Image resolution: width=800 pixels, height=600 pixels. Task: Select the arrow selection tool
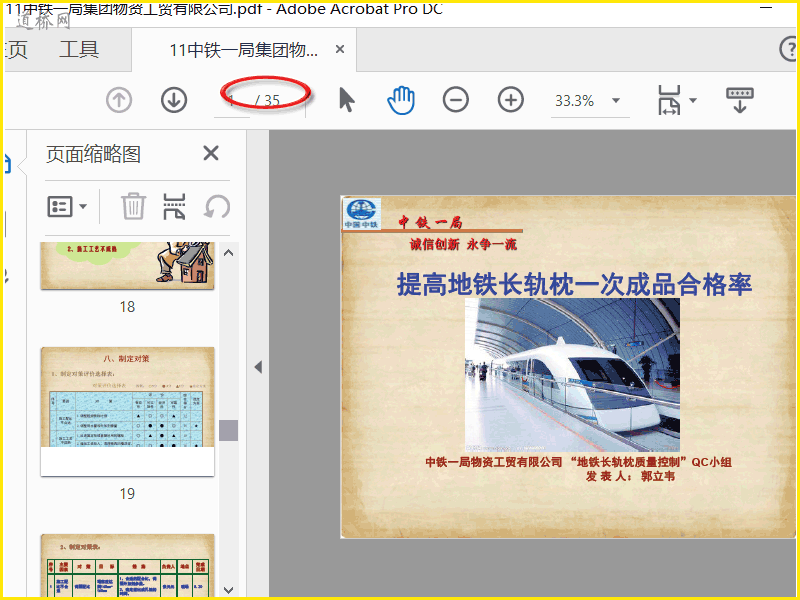(x=346, y=99)
